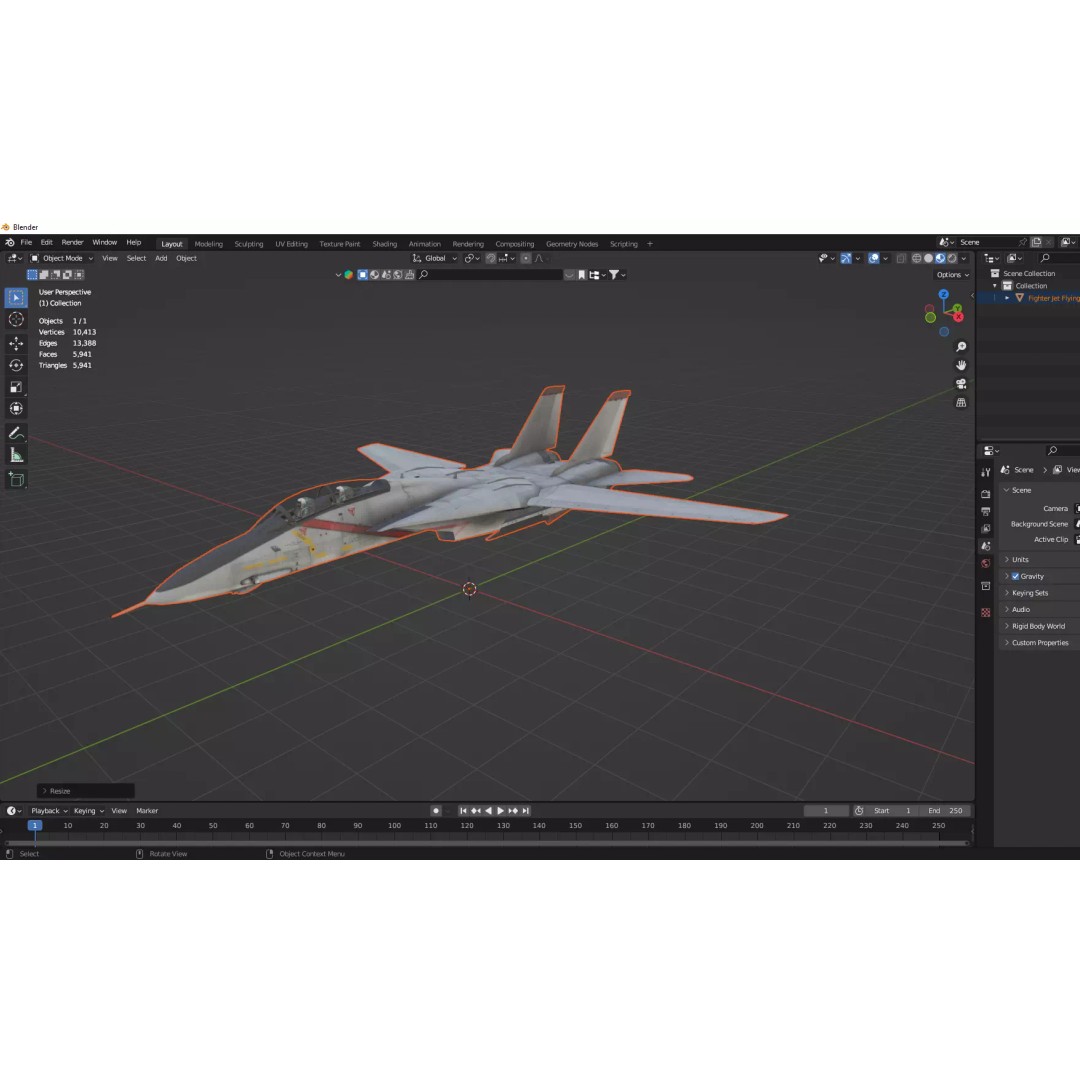The image size is (1080, 1080).
Task: Jump to the timeline start frame button
Action: pos(463,811)
